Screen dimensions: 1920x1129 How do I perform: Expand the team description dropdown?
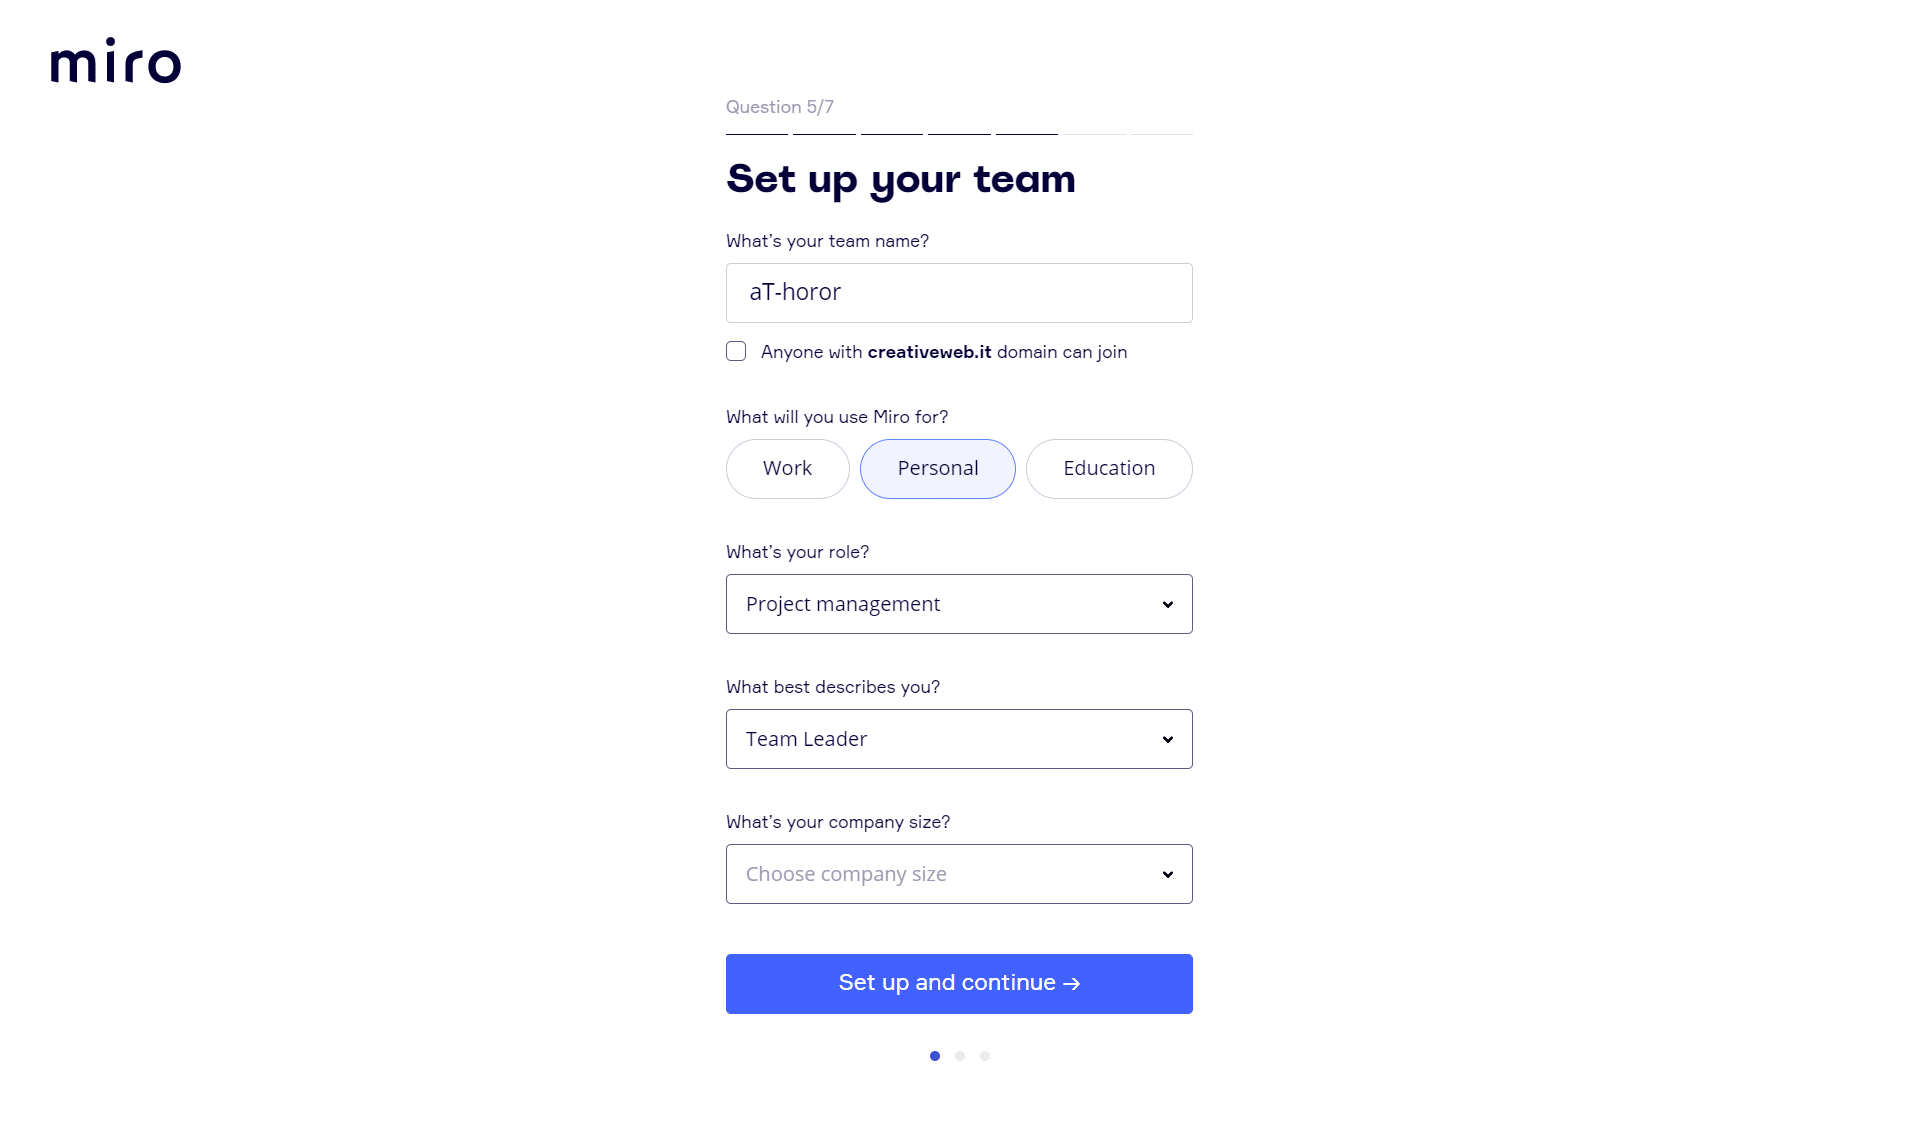pyautogui.click(x=959, y=738)
